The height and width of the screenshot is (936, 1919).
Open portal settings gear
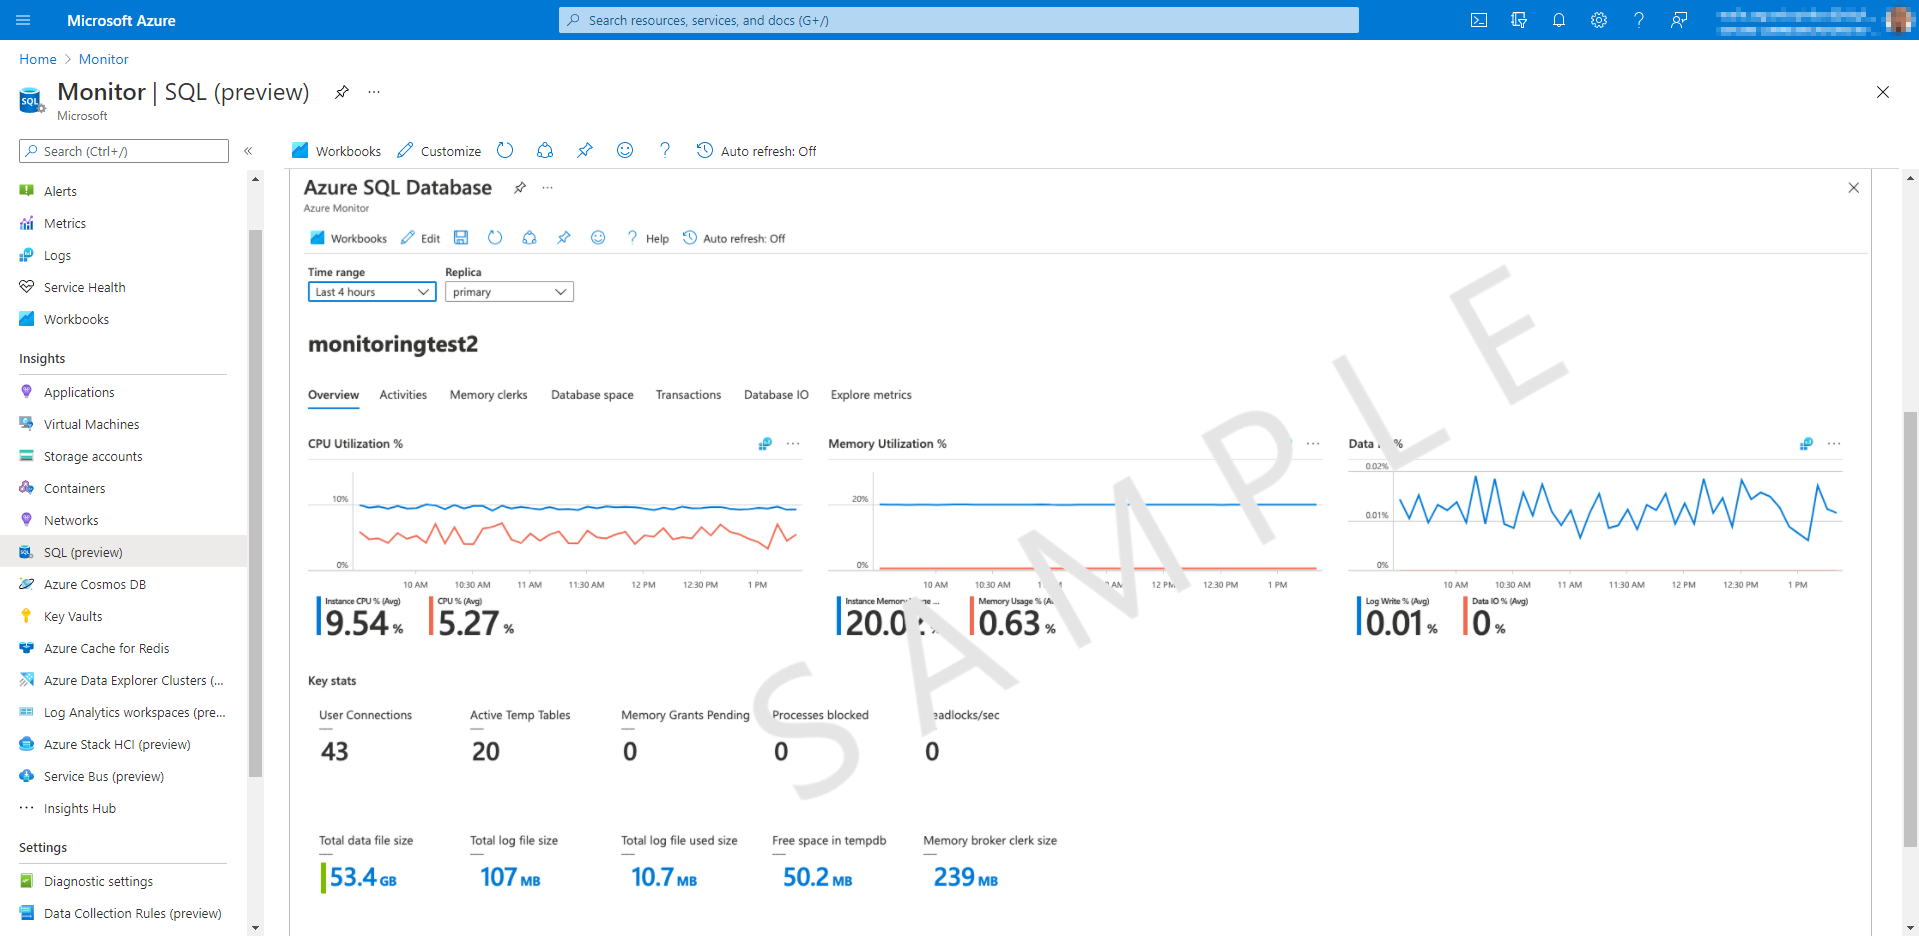point(1599,20)
